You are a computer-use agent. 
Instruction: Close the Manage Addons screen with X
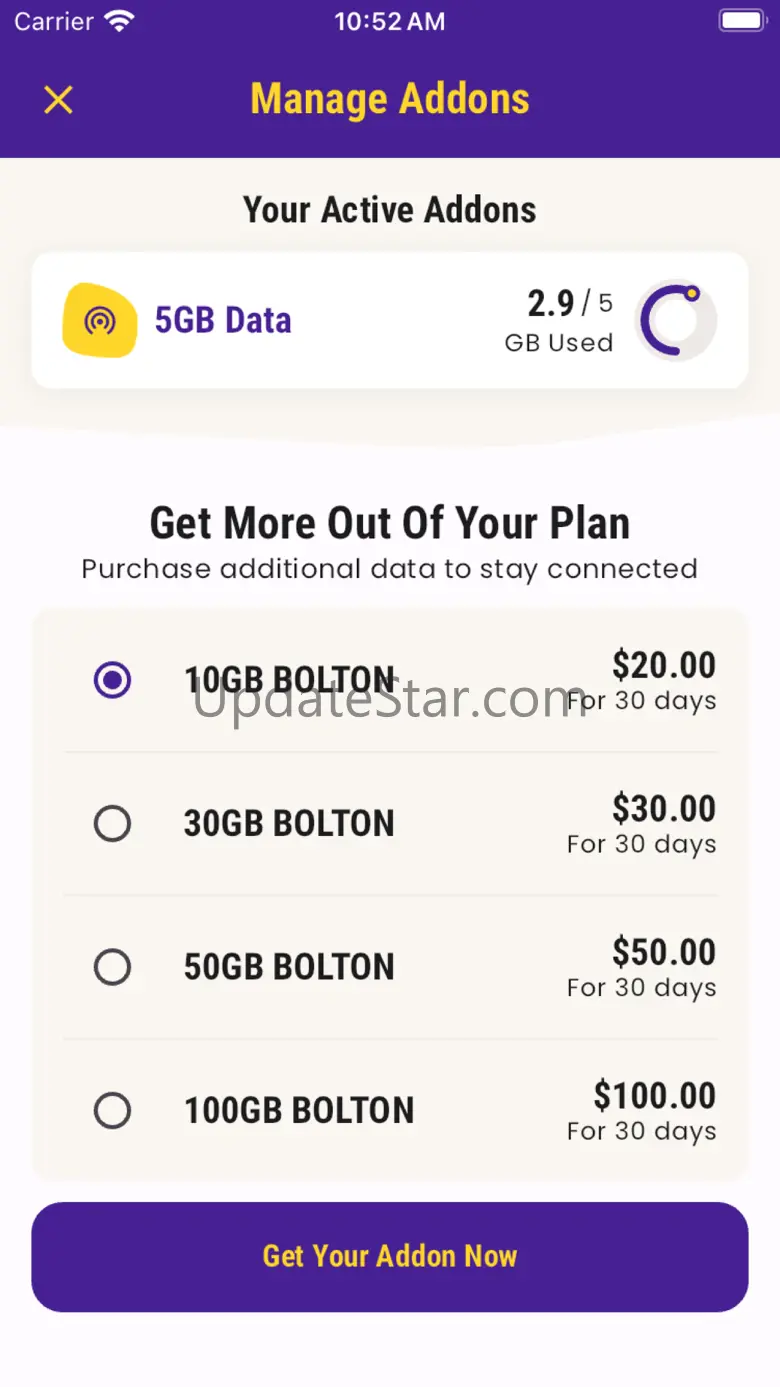click(59, 100)
